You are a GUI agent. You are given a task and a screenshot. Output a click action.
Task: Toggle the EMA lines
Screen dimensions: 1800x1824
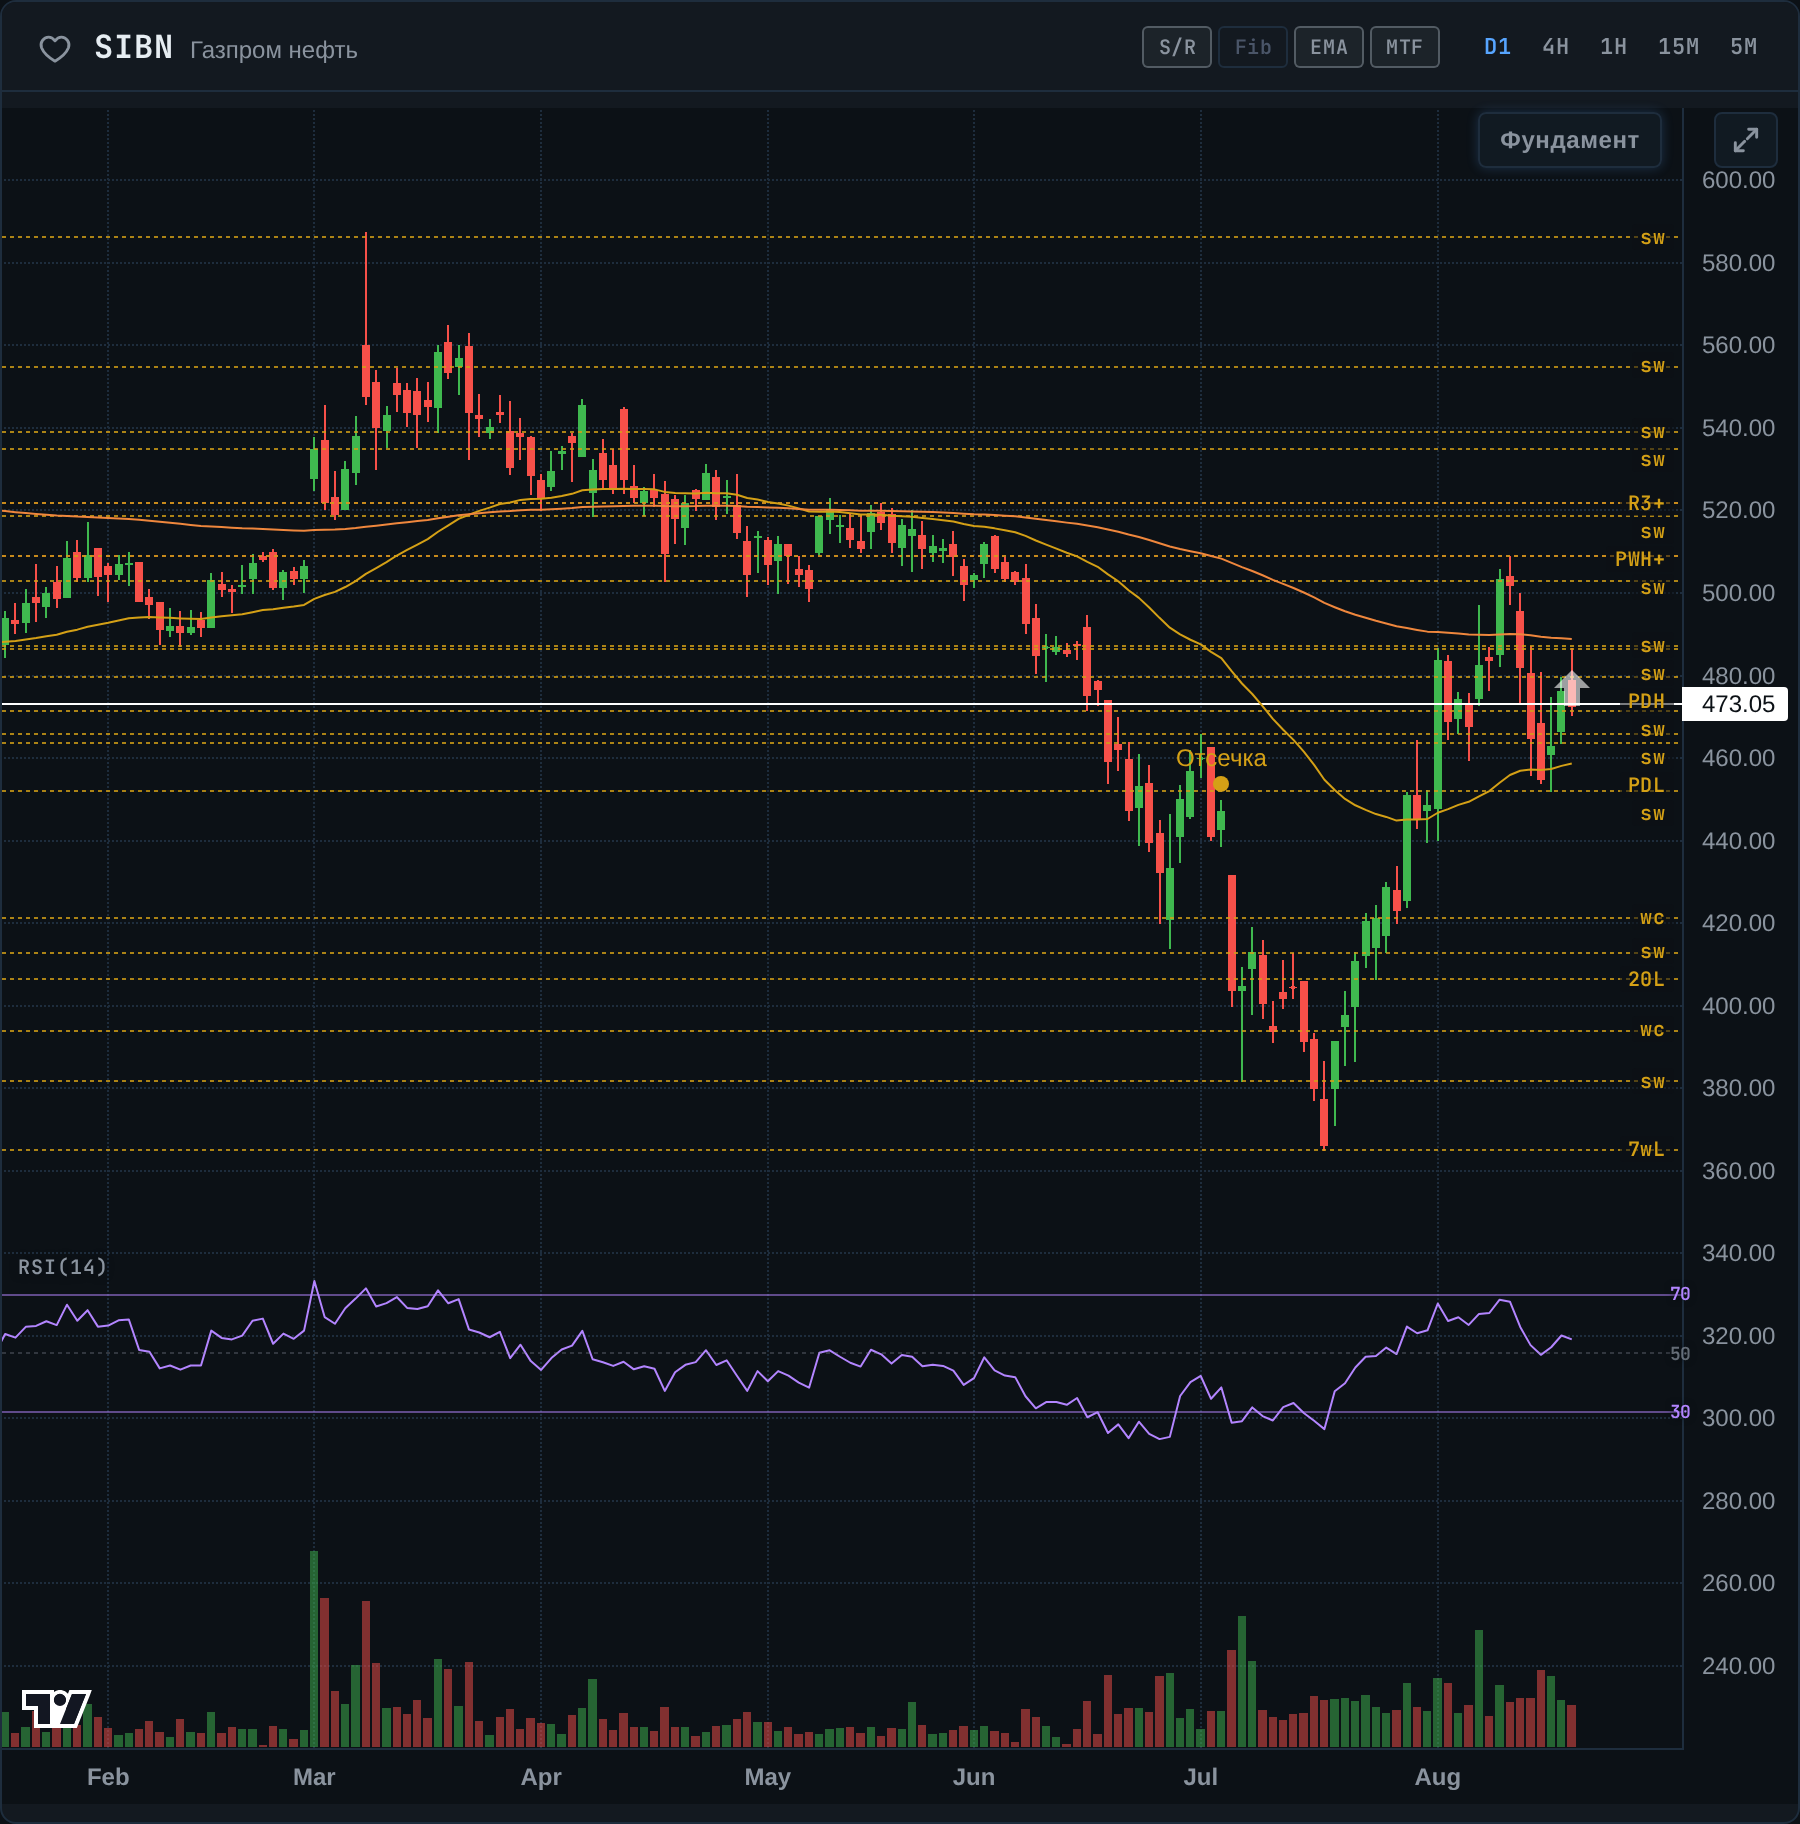click(1329, 47)
